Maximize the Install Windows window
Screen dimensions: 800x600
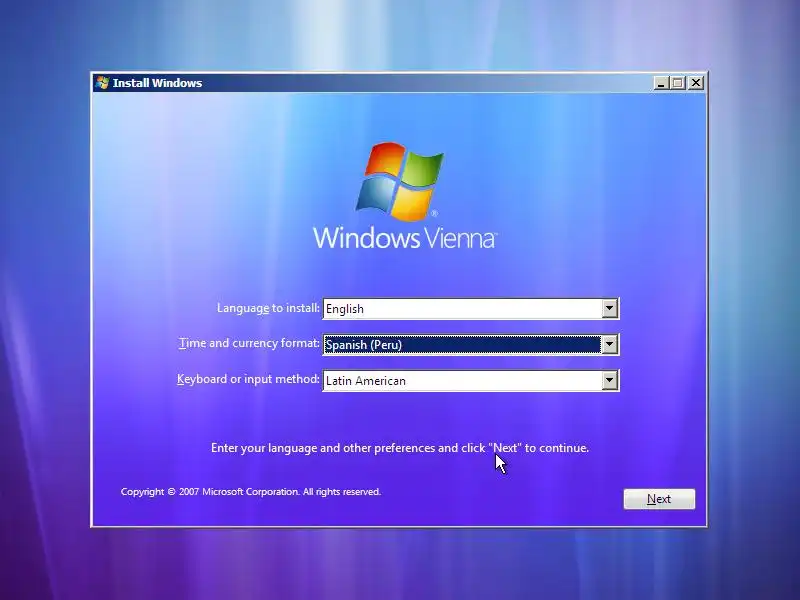[678, 83]
